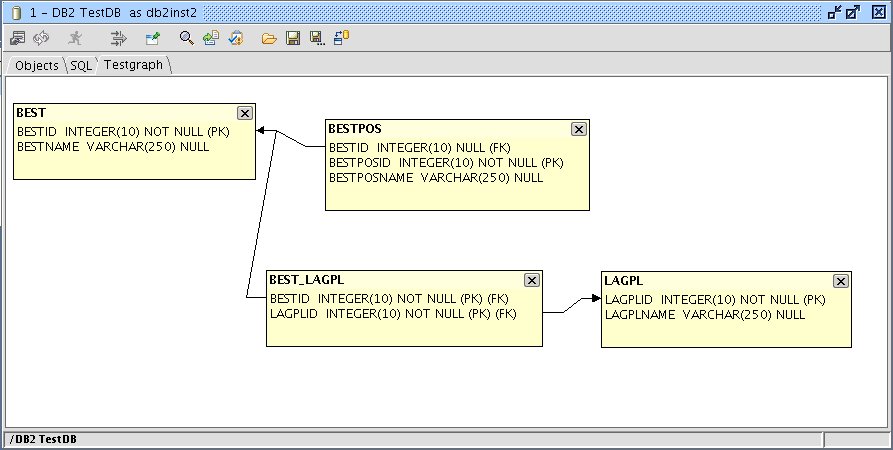Image resolution: width=893 pixels, height=450 pixels.
Task: Close the LAGPL table box
Action: pyautogui.click(x=840, y=281)
